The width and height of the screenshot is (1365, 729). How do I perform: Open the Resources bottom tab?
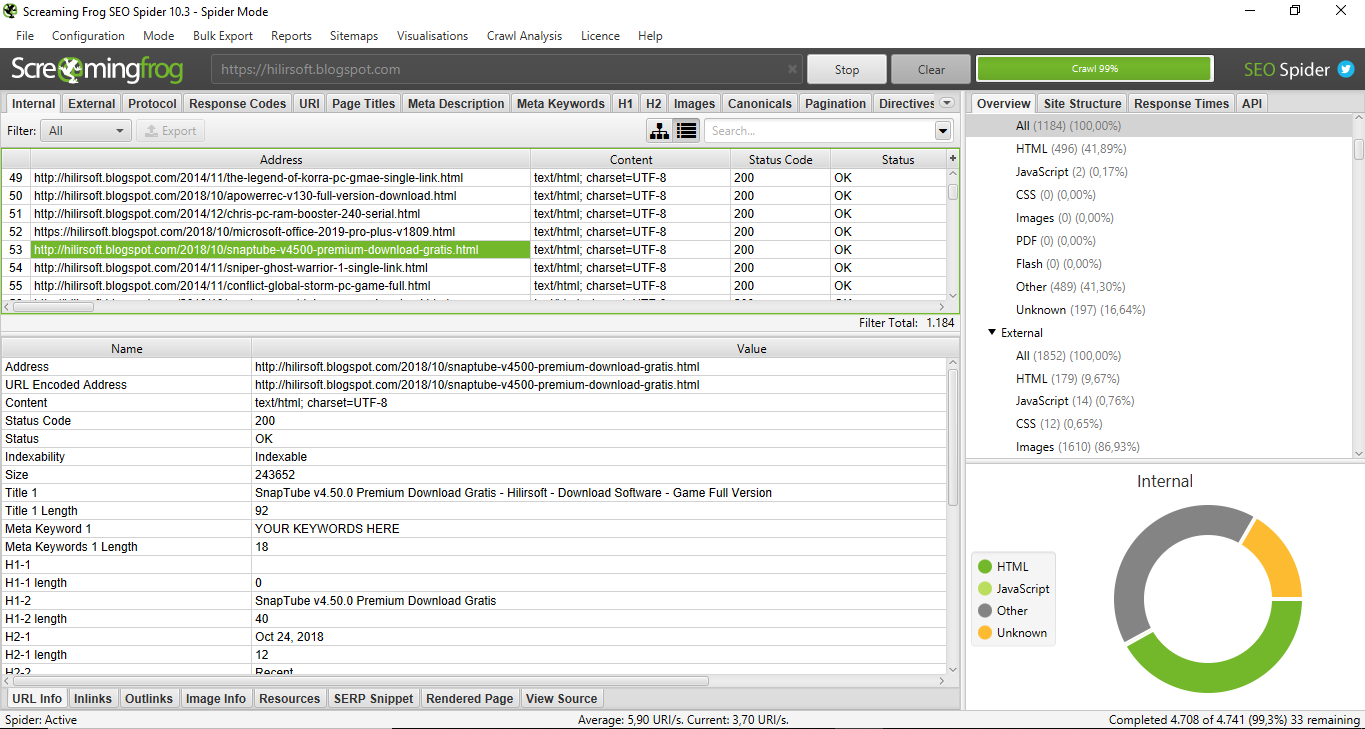pos(290,698)
